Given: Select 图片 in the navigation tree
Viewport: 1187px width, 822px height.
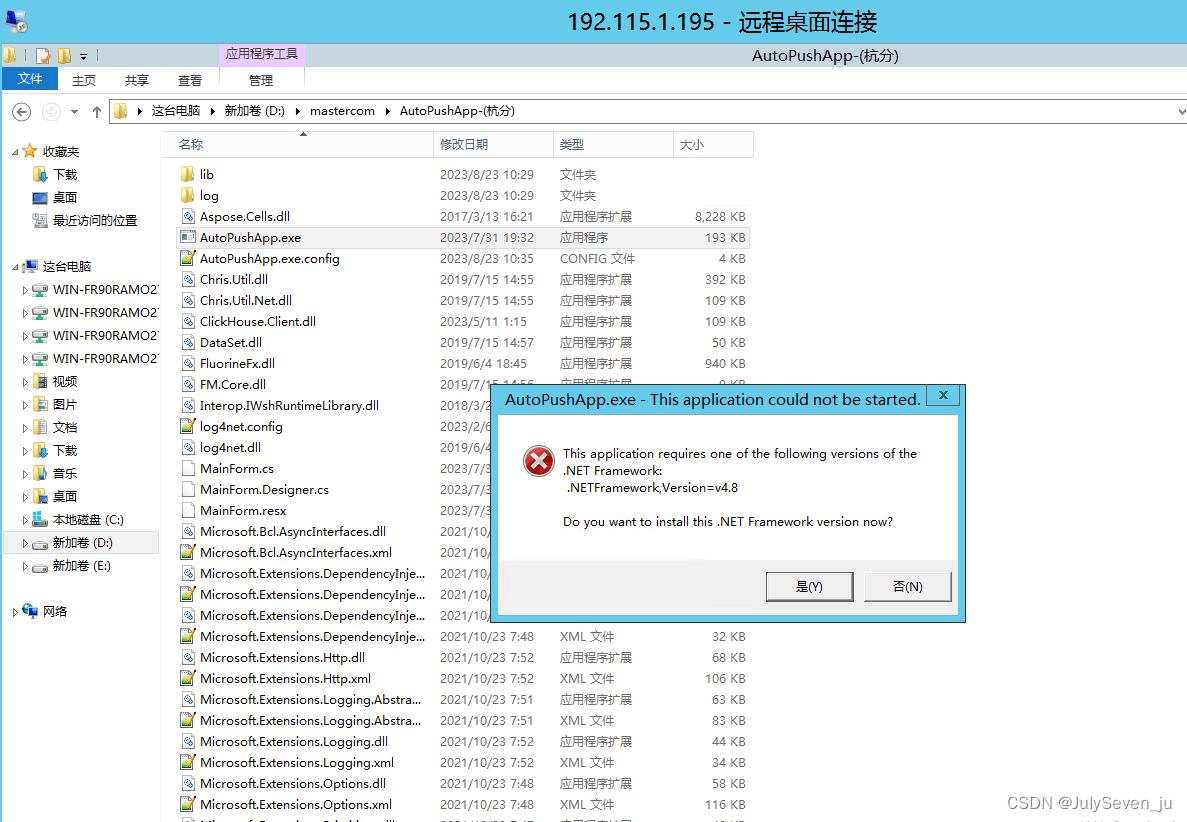Looking at the screenshot, I should click(65, 405).
